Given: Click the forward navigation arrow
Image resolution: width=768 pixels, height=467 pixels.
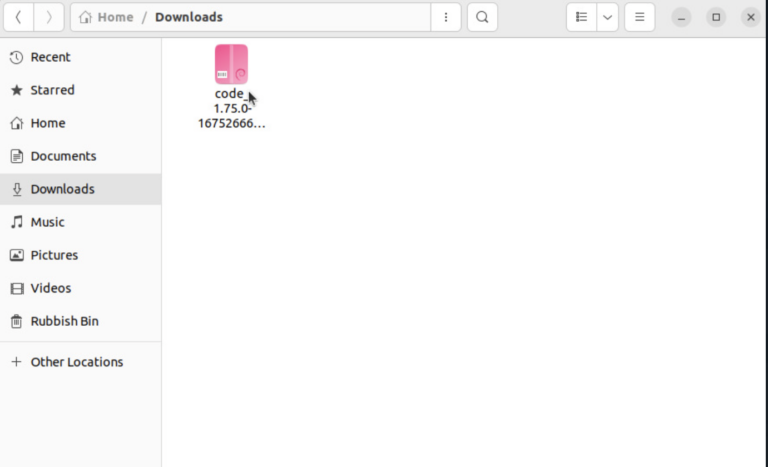Looking at the screenshot, I should point(49,17).
